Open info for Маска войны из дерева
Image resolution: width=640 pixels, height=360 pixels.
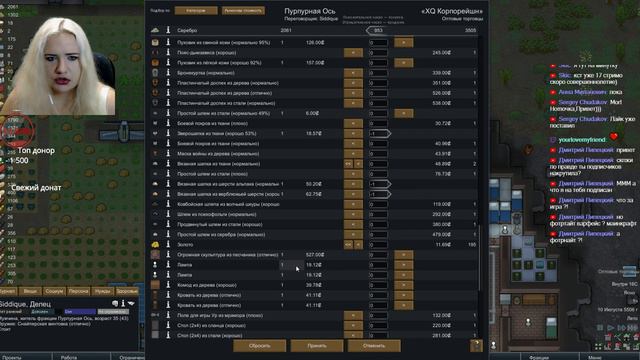click(168, 153)
